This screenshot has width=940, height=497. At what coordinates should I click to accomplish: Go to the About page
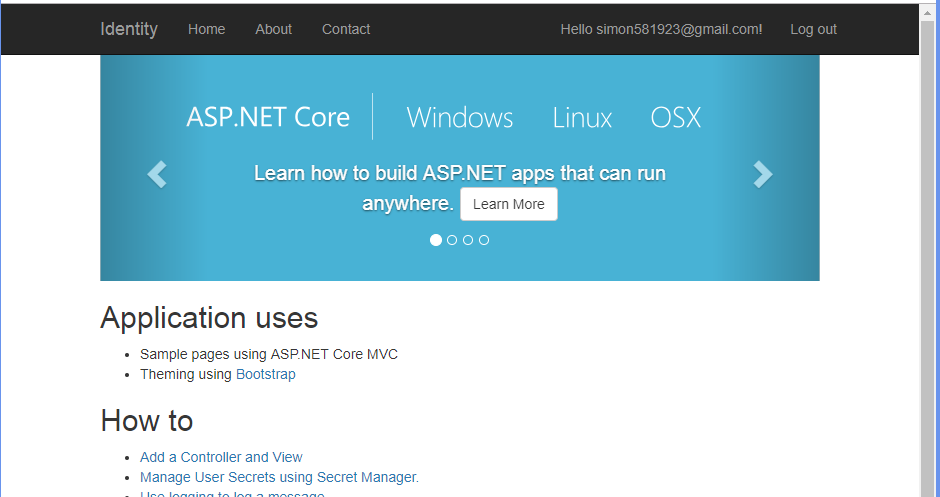[x=273, y=29]
